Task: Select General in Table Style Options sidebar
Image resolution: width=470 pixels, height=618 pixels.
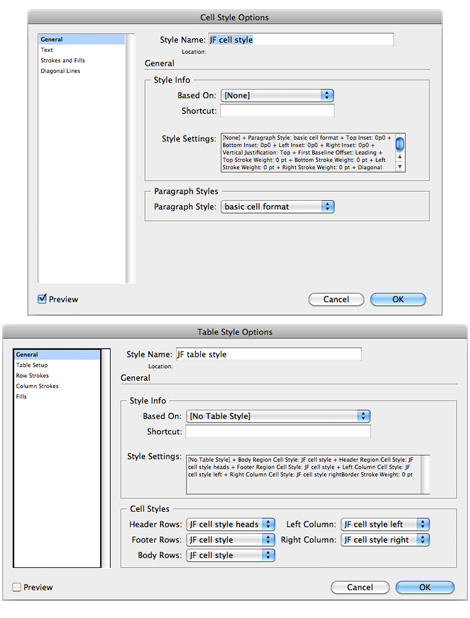Action: (57, 354)
